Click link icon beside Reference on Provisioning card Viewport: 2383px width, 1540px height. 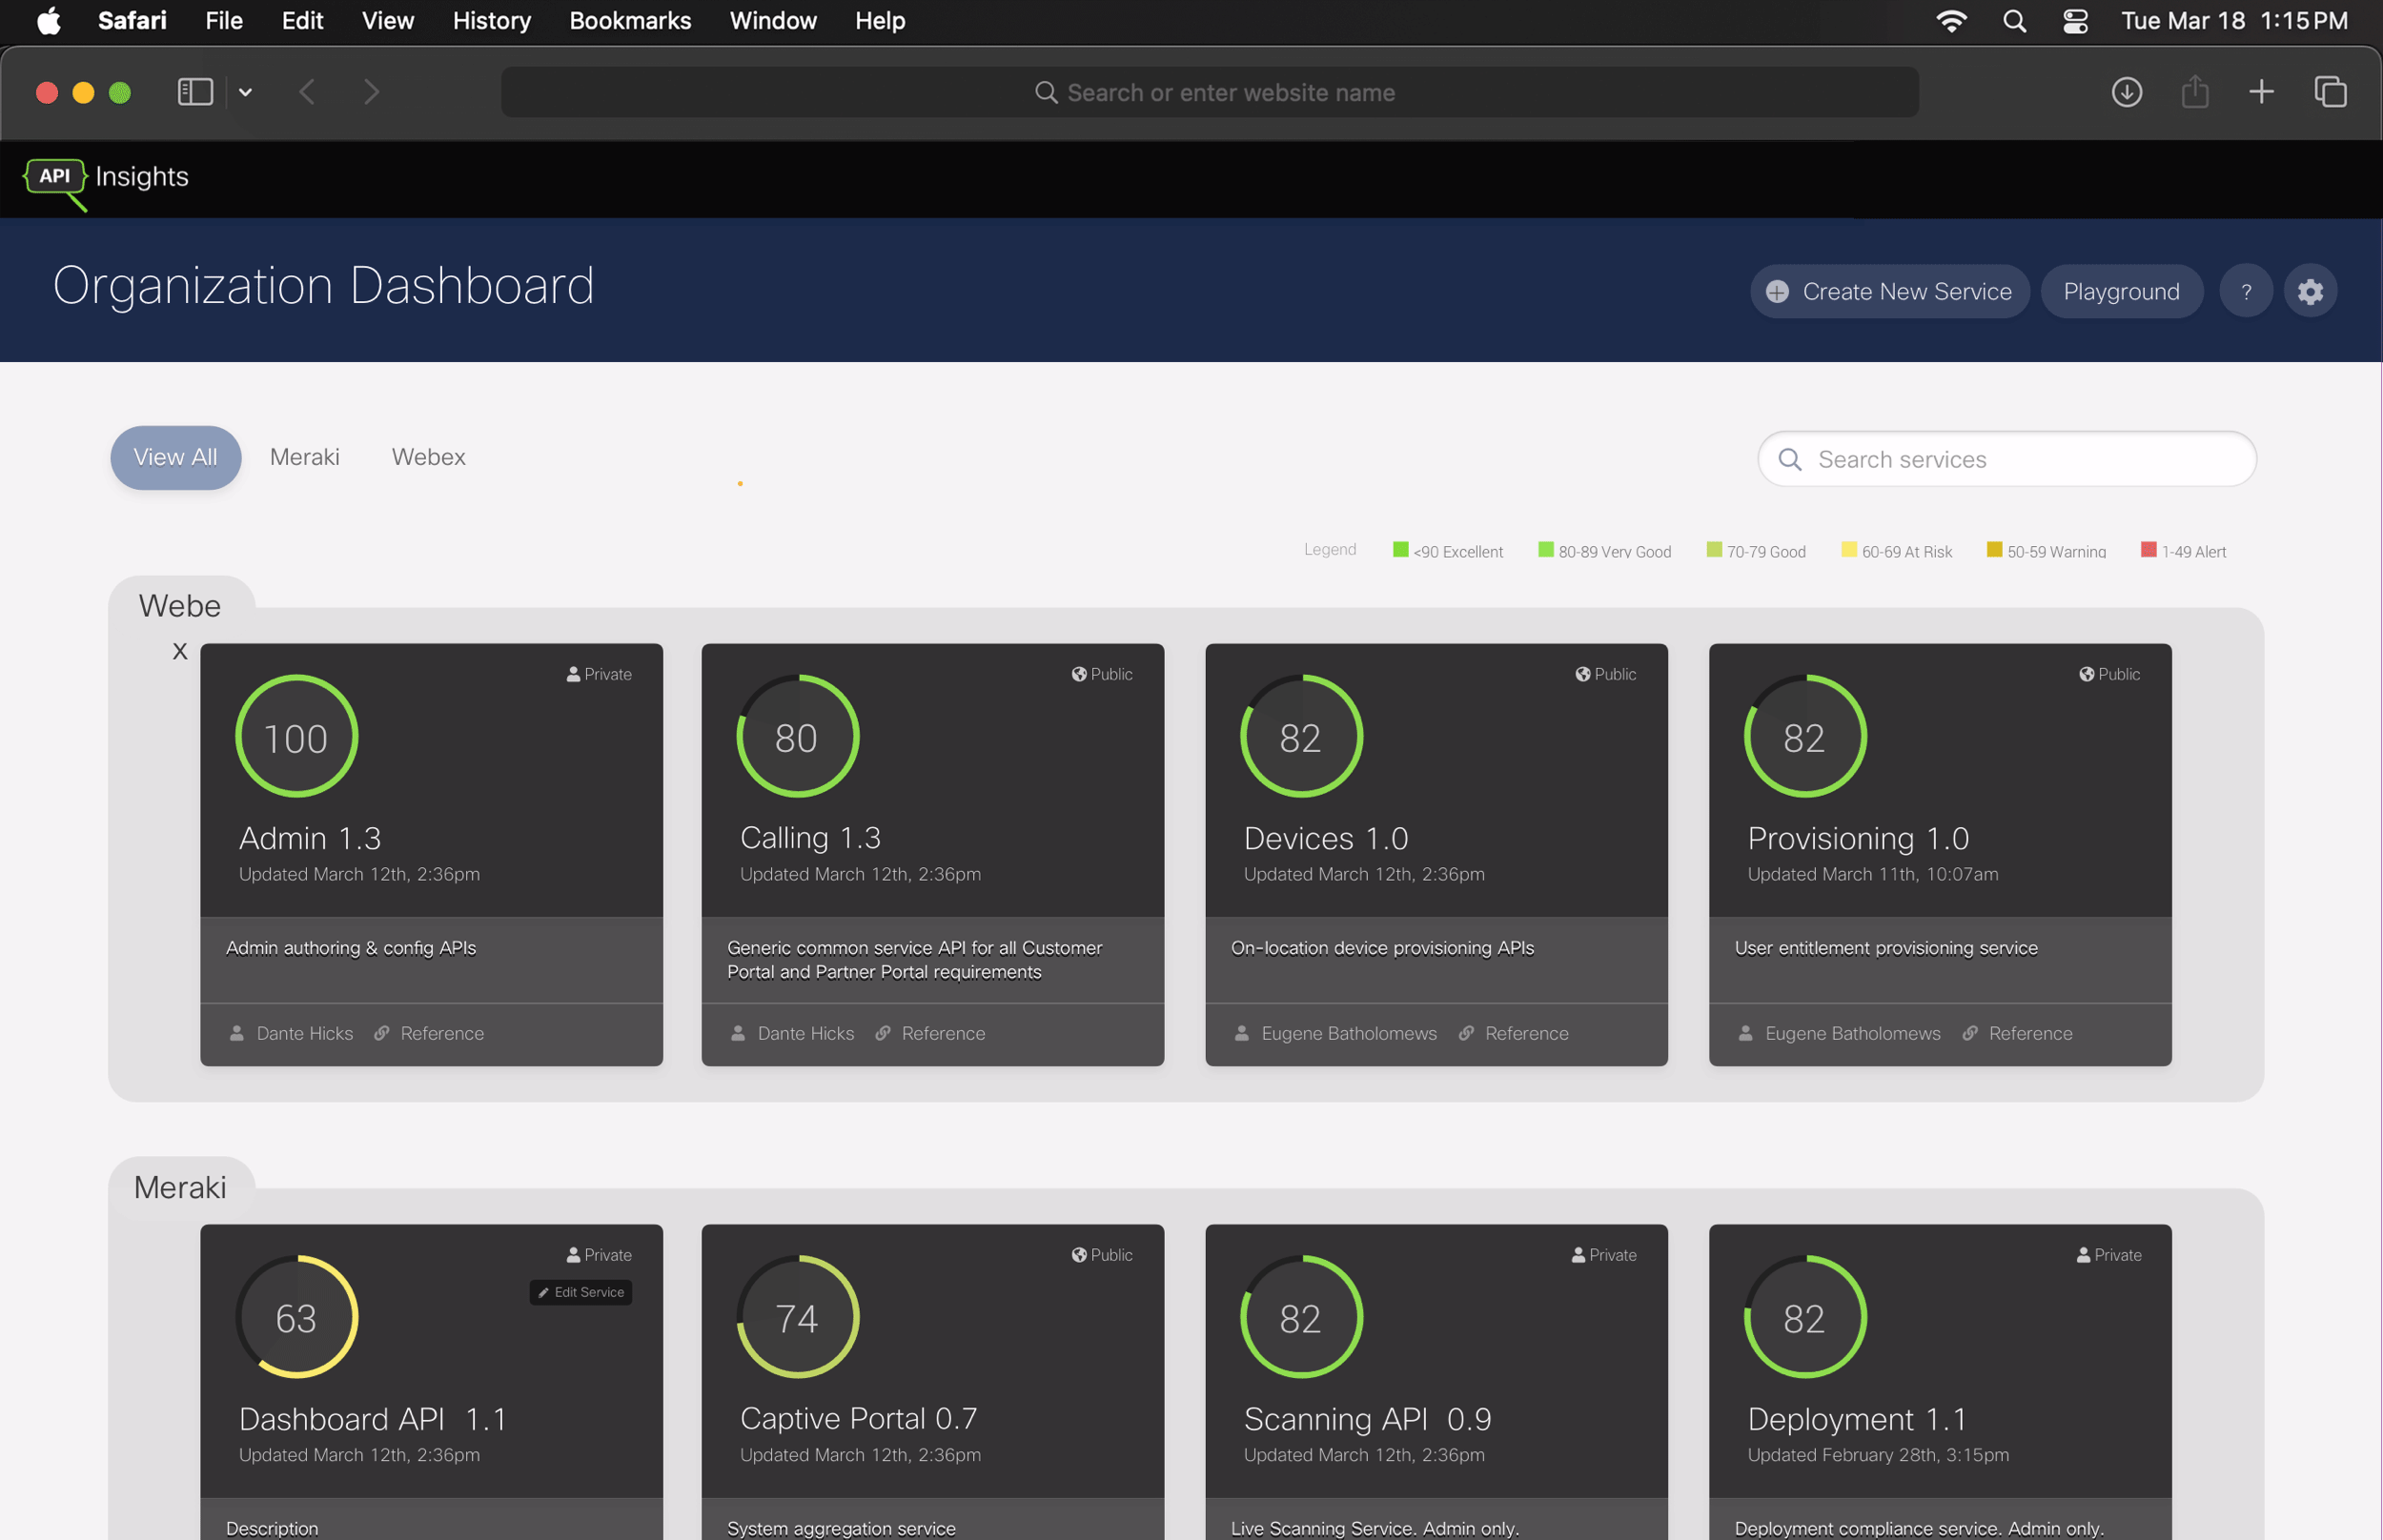coord(1970,1034)
